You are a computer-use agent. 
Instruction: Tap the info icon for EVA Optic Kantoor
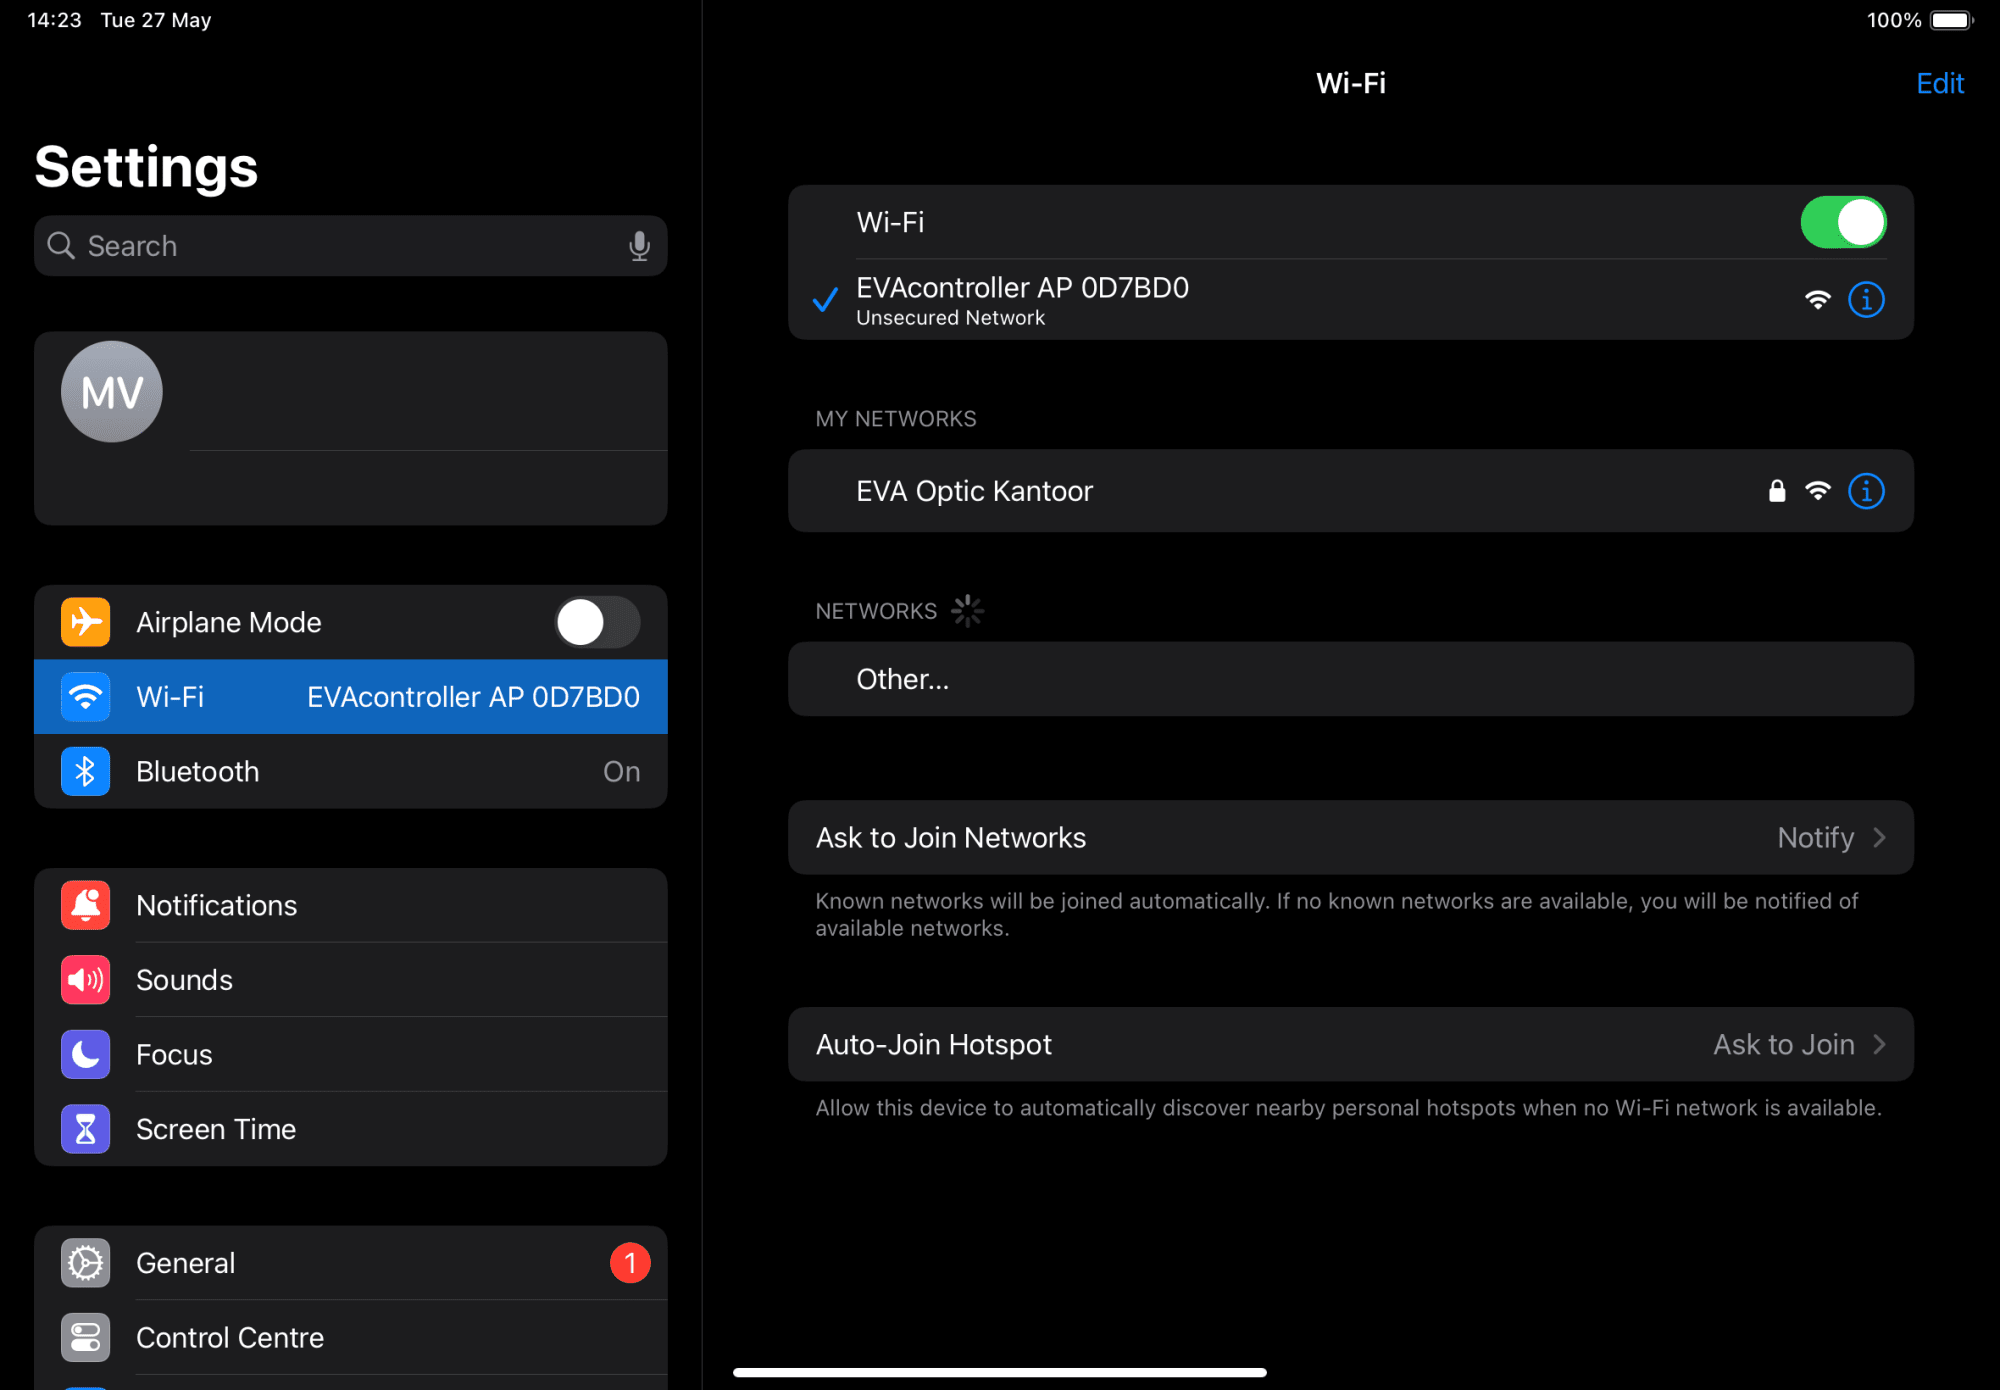[x=1866, y=491]
